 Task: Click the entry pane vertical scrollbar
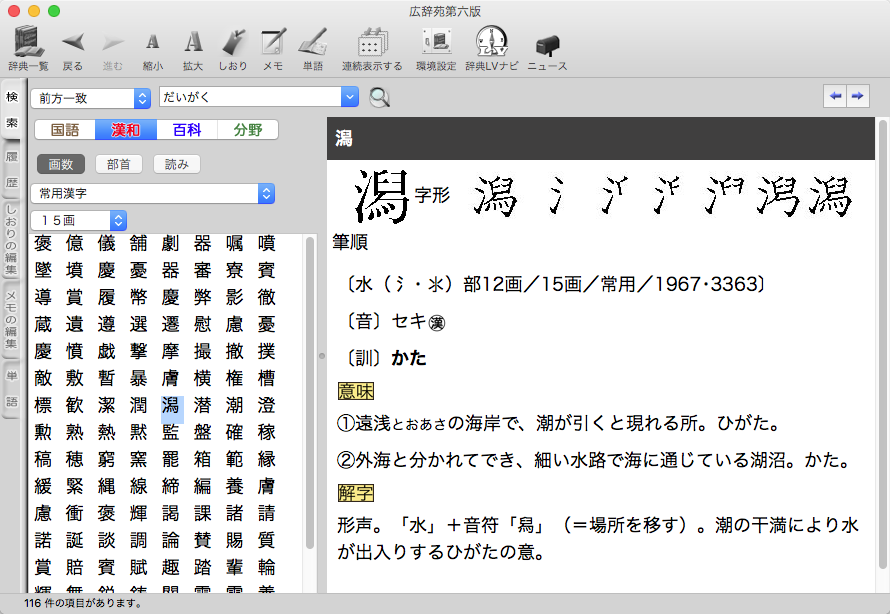[x=882, y=343]
